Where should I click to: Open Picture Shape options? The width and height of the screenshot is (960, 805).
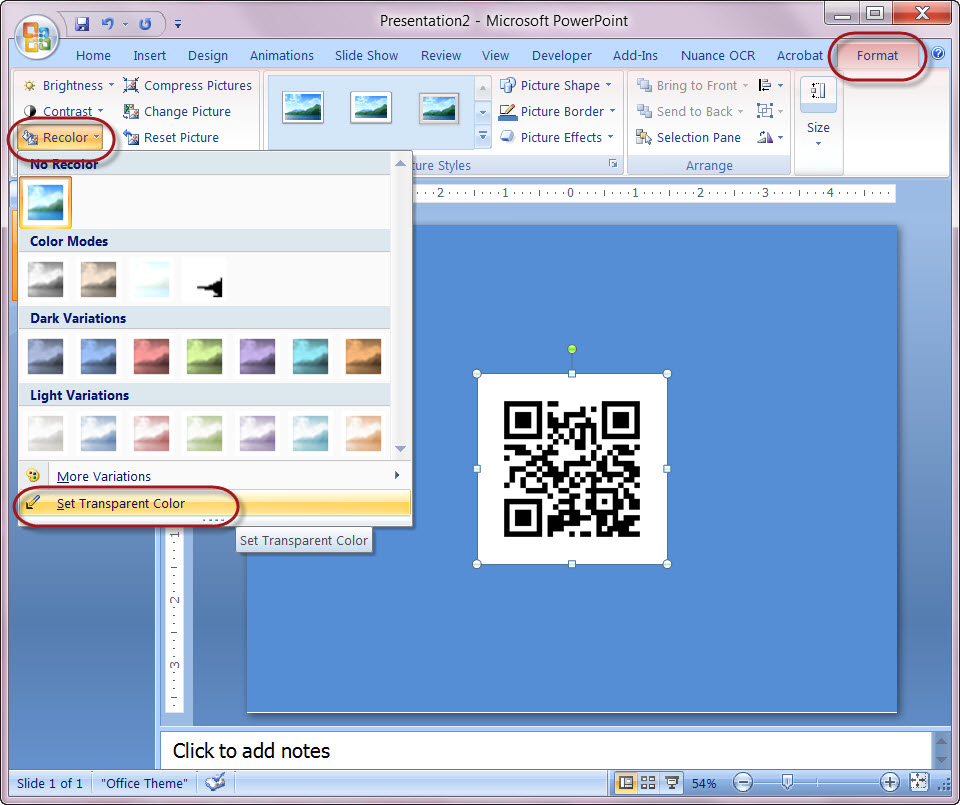556,85
